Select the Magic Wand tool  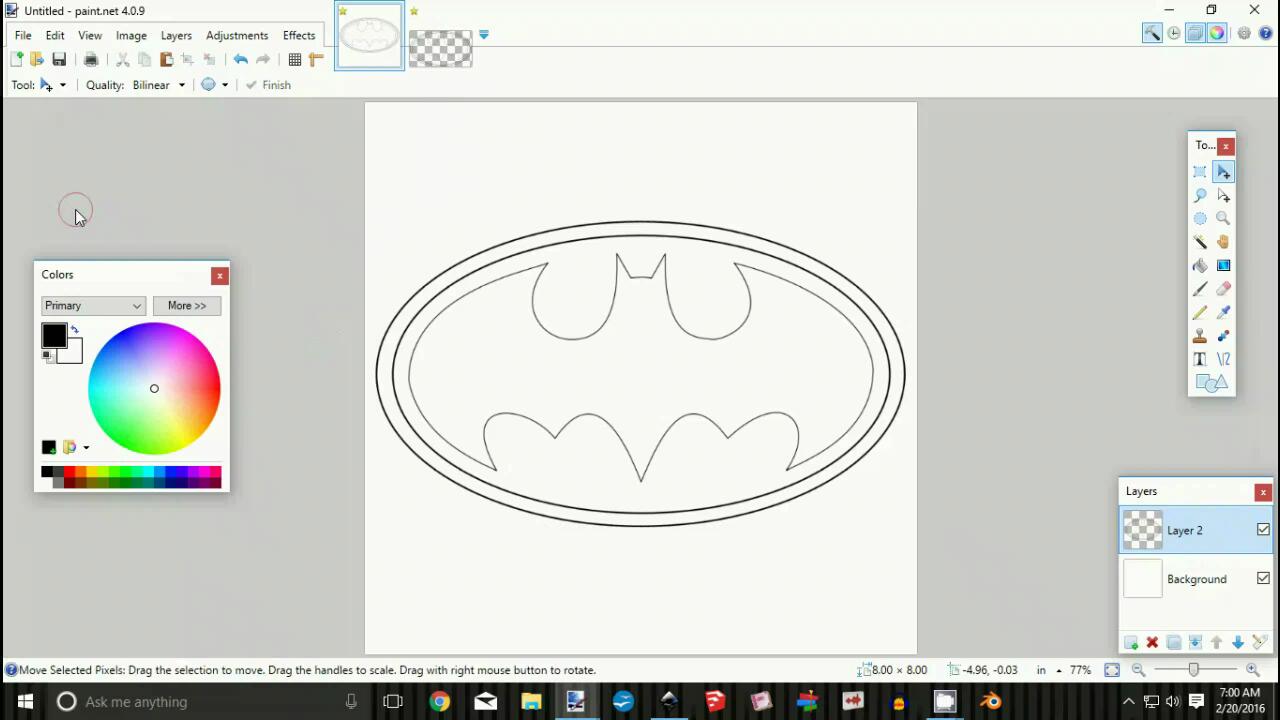tap(1200, 242)
